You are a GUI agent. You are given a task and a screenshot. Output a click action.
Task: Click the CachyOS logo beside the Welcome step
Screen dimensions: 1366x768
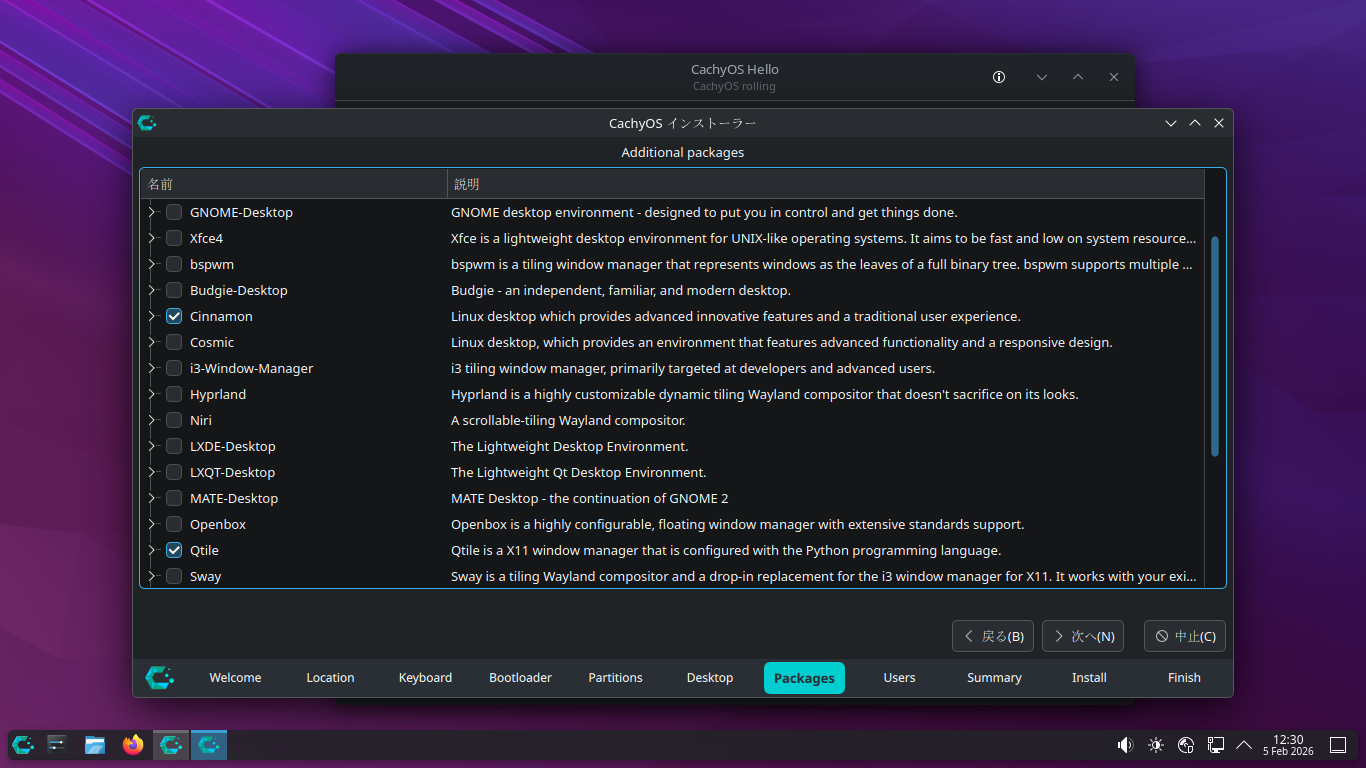point(160,677)
